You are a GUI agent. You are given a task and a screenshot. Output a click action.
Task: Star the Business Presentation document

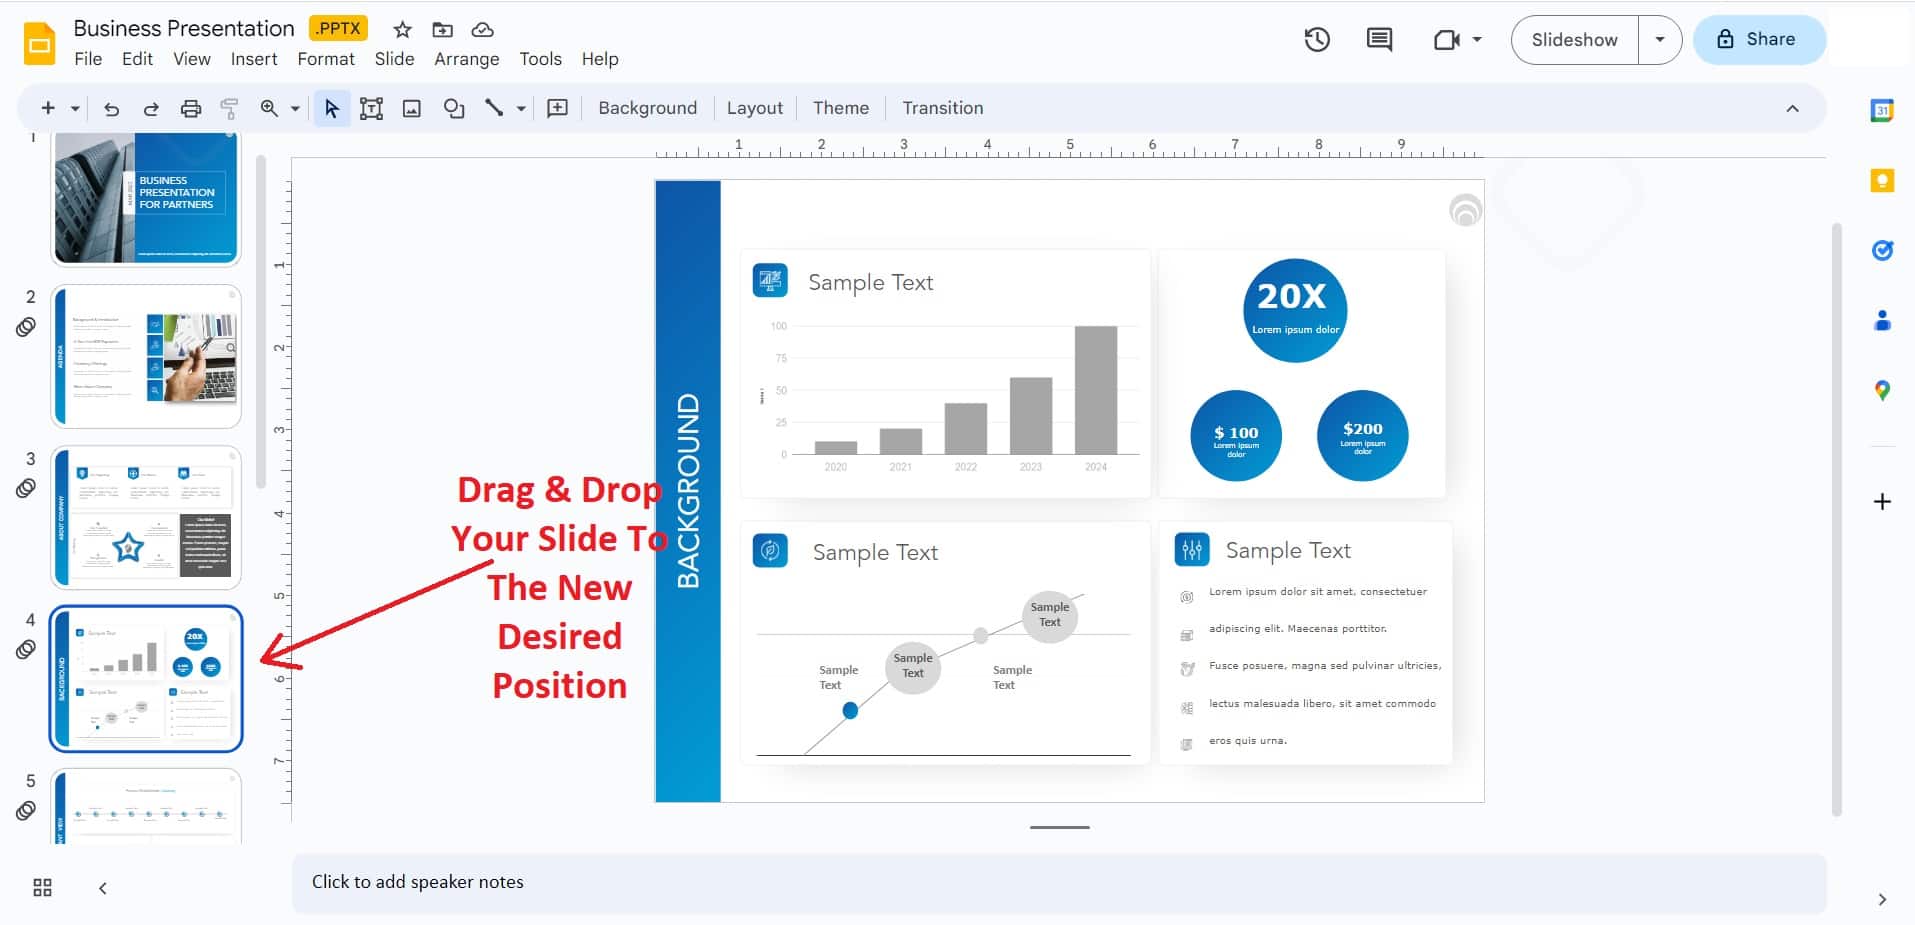pyautogui.click(x=401, y=29)
